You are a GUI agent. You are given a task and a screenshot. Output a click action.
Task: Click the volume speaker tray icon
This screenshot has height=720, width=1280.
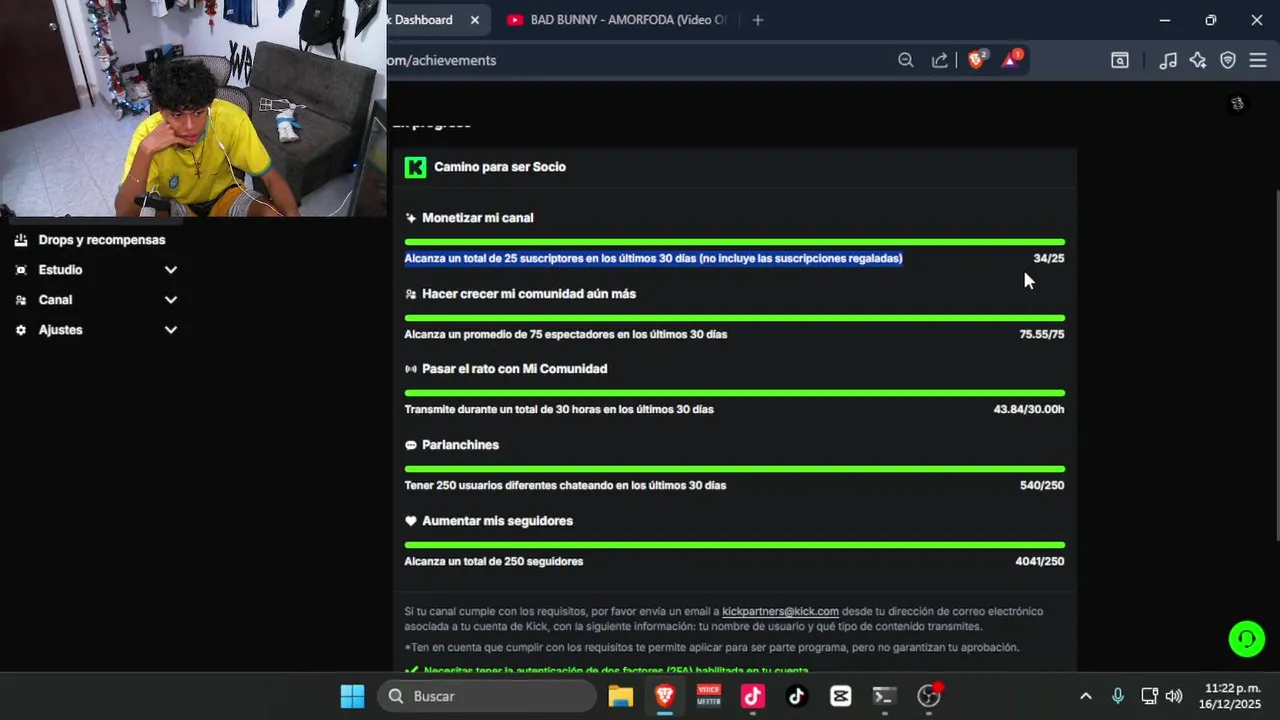click(1174, 696)
